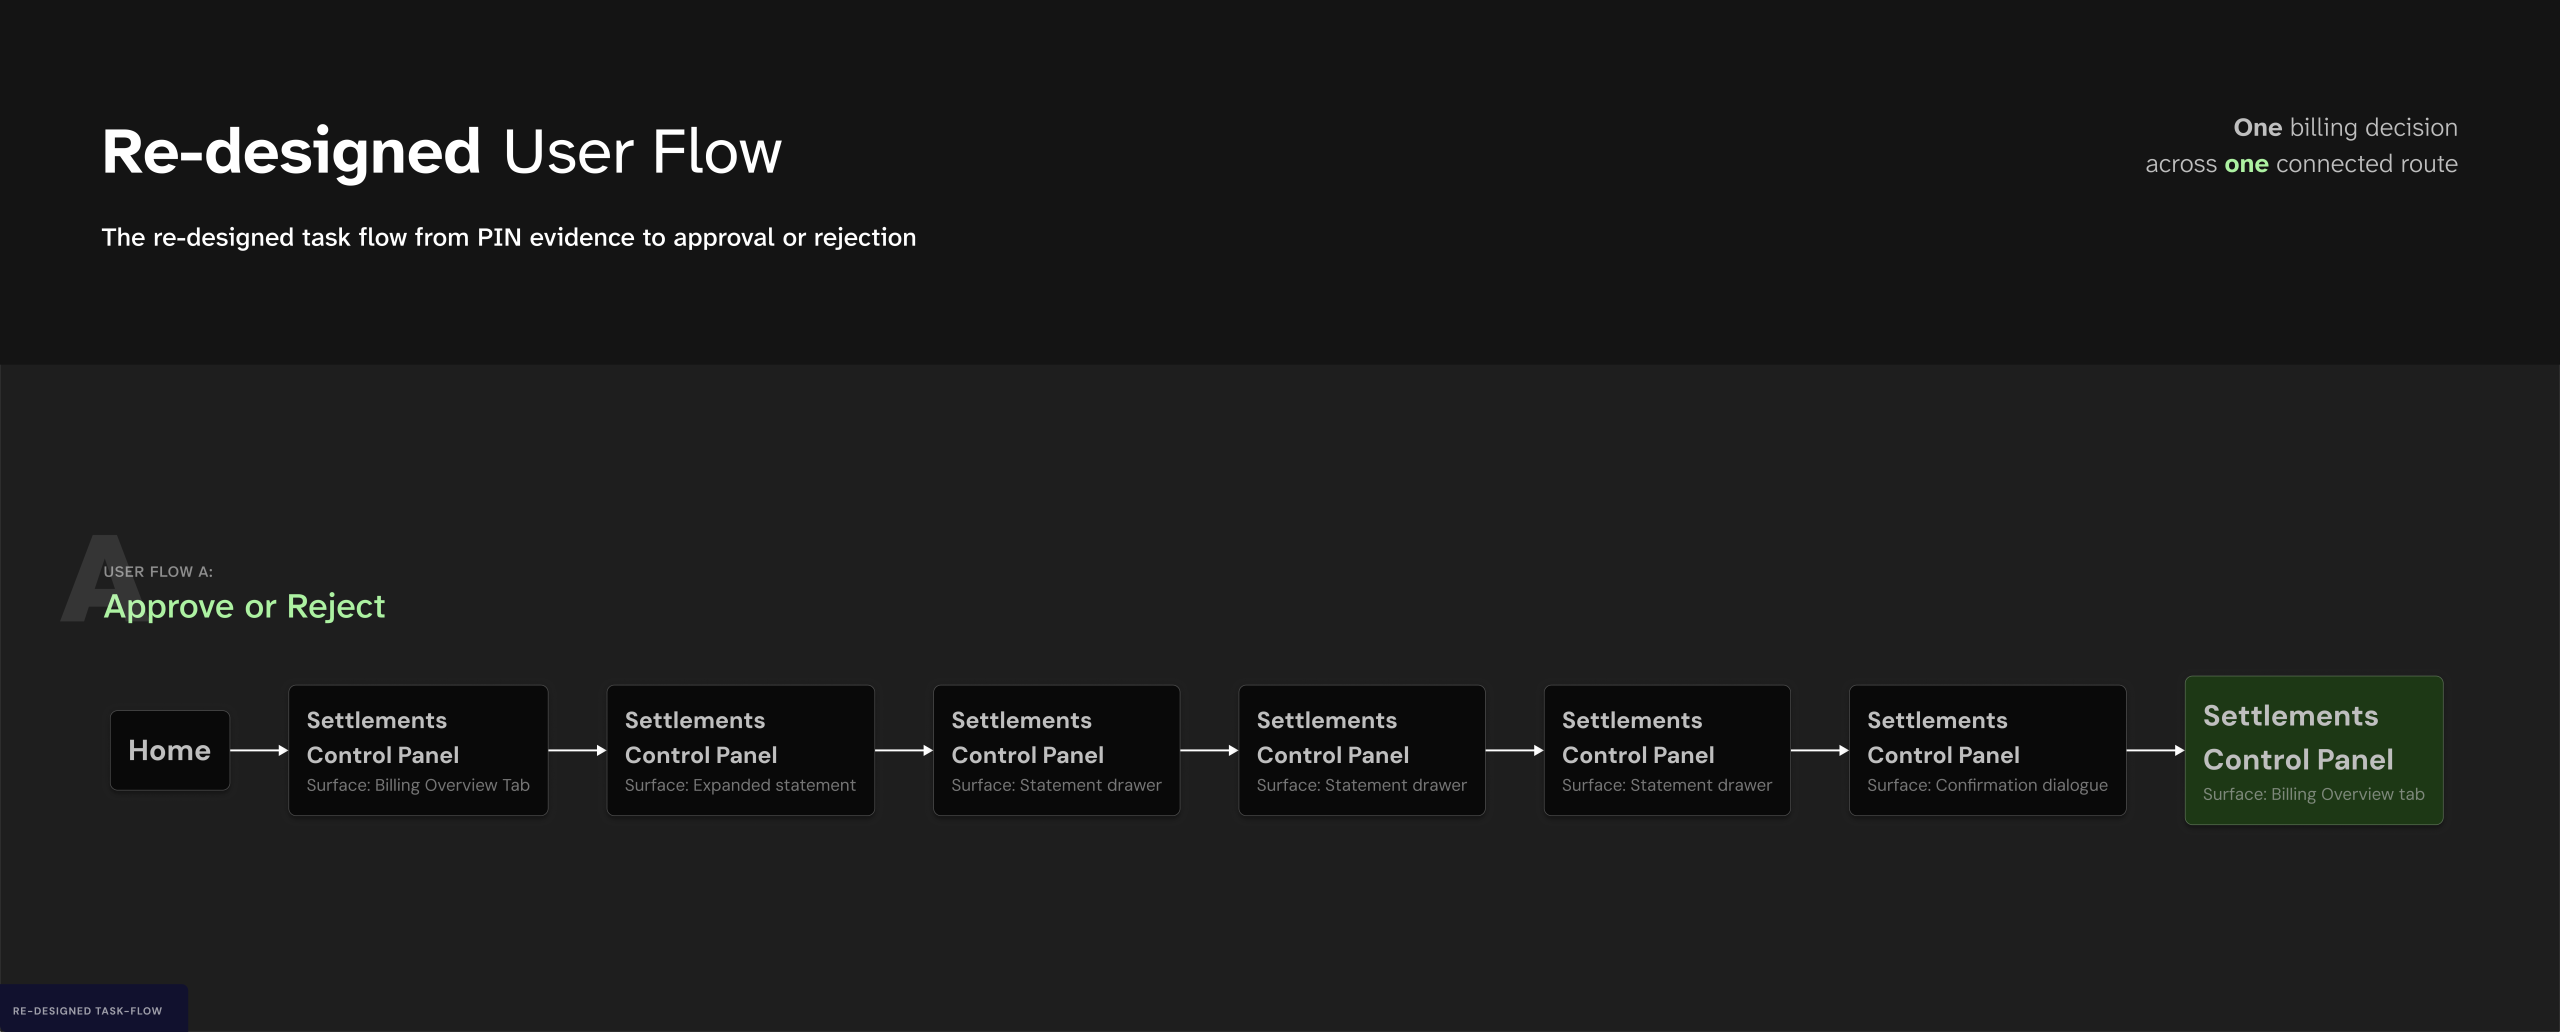
Task: Click the USER FLOW A: label
Action: pos(158,572)
